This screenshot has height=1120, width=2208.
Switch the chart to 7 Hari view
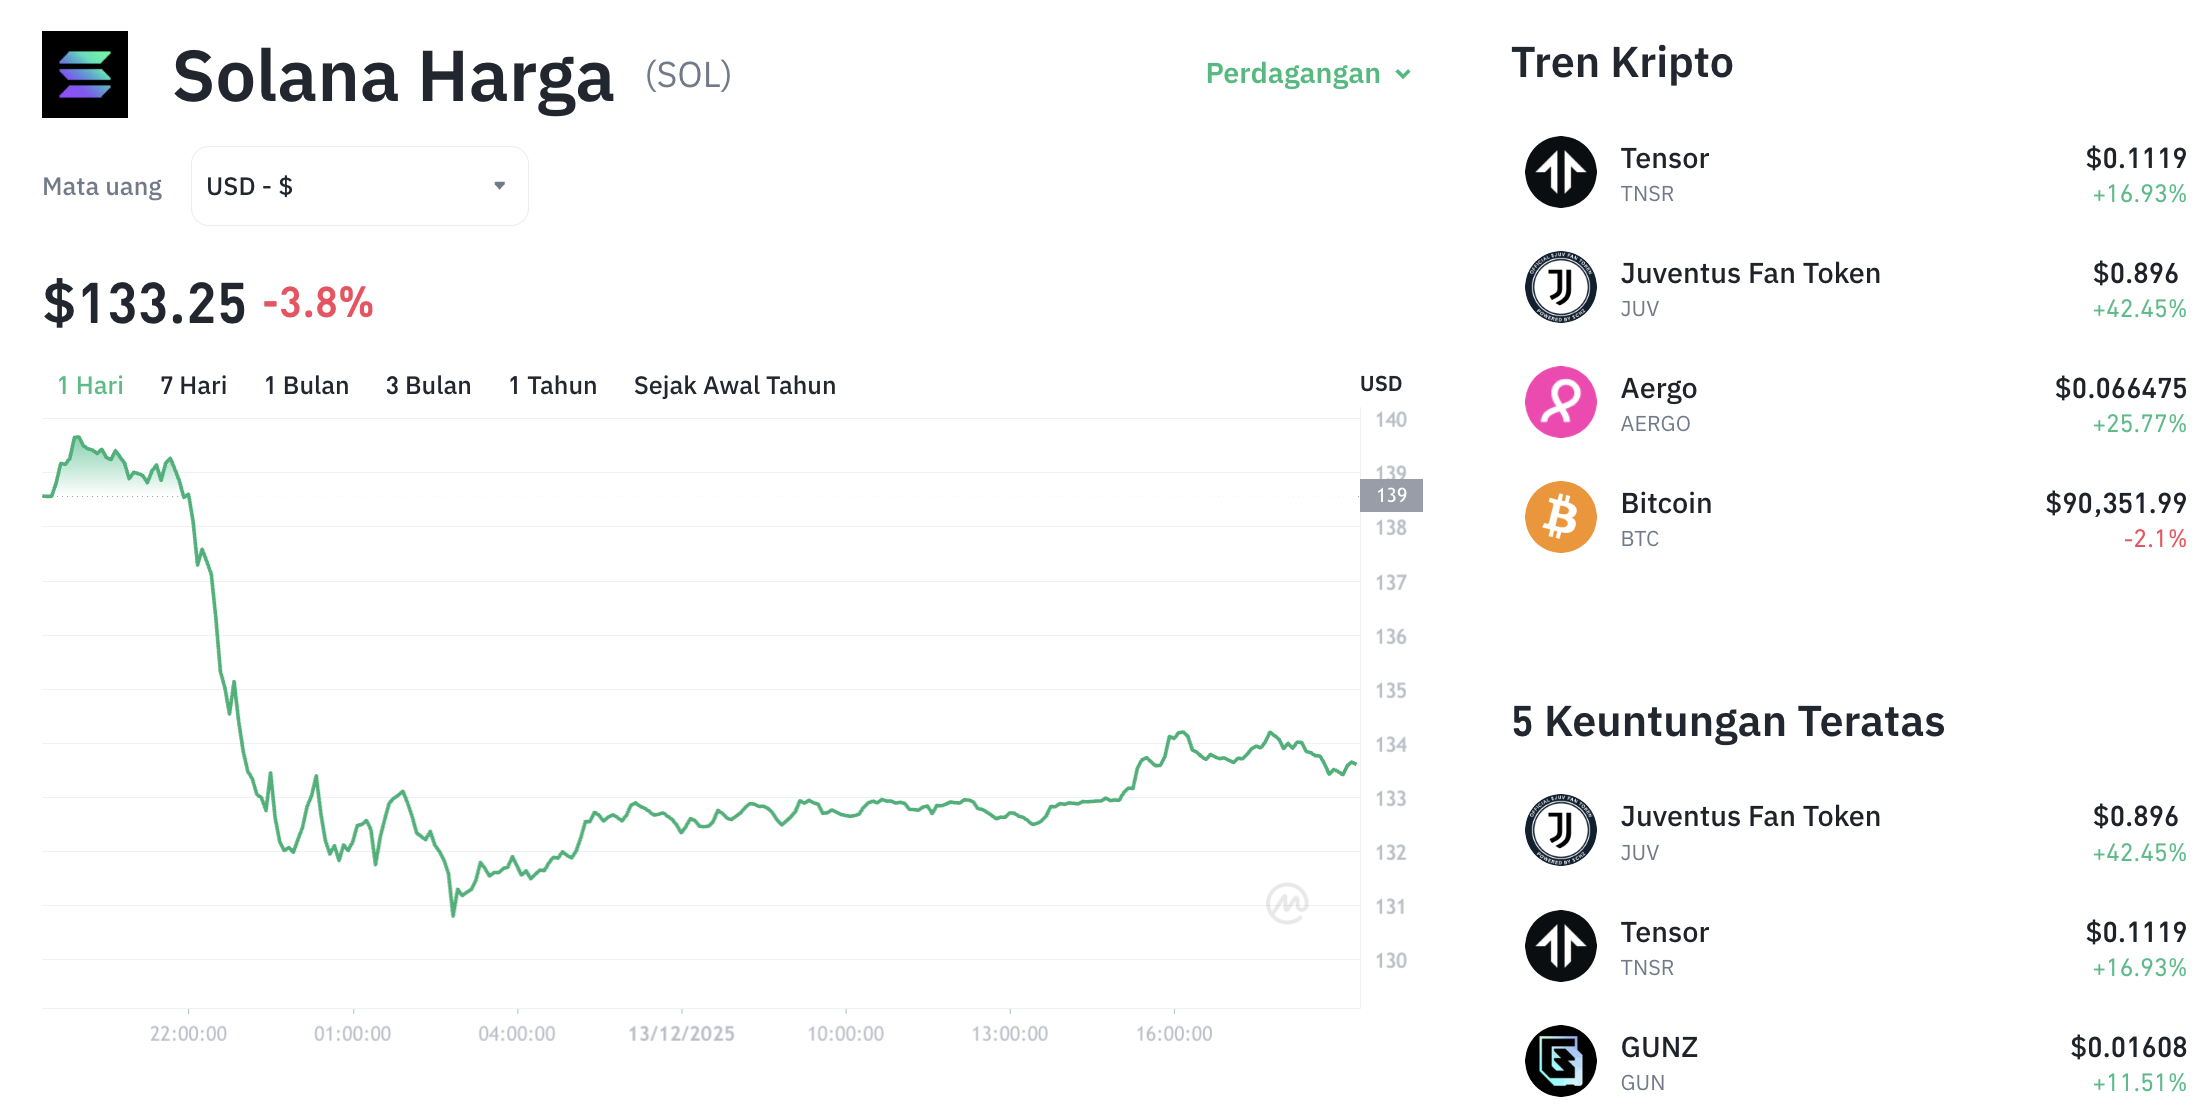coord(192,385)
